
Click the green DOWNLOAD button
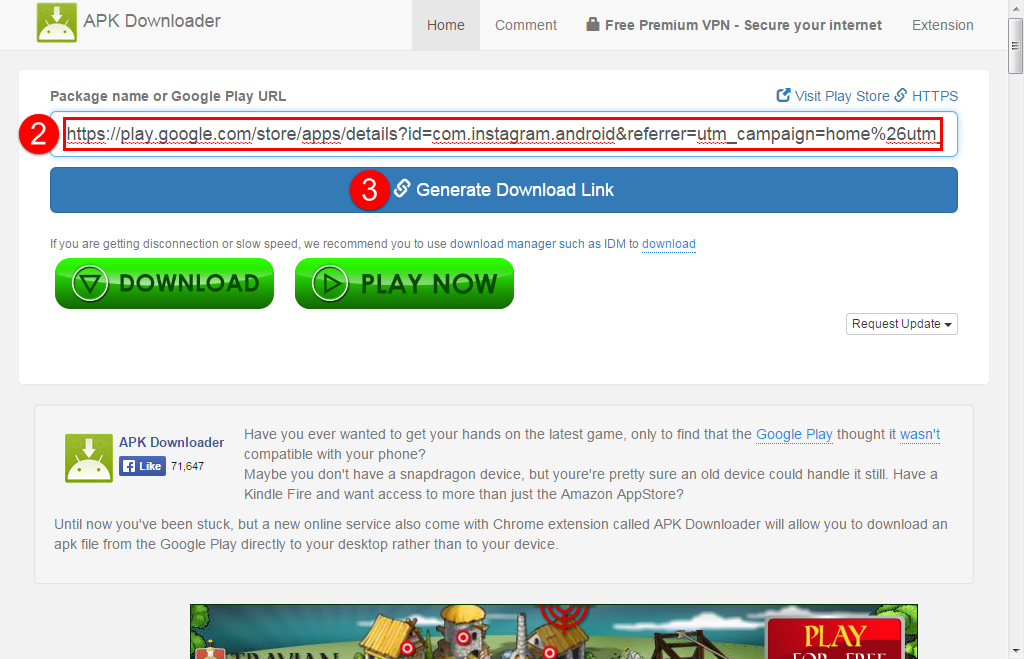click(x=165, y=283)
